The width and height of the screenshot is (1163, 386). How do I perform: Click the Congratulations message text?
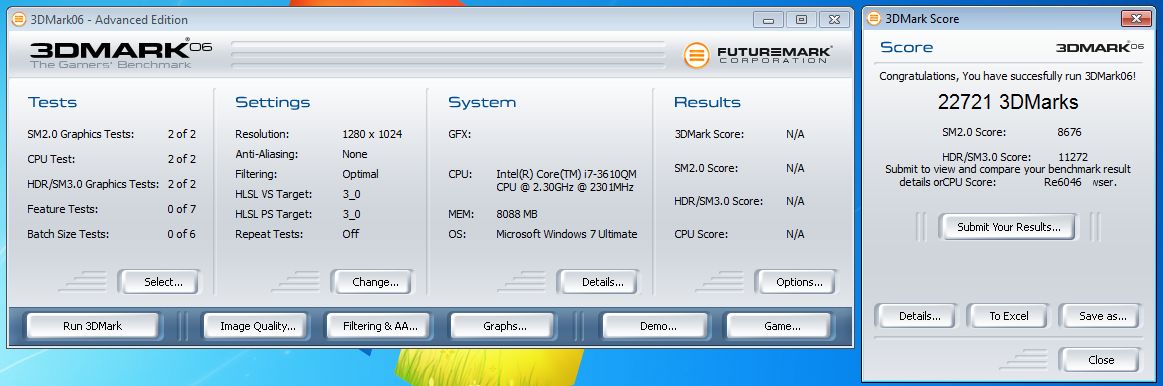click(1007, 76)
